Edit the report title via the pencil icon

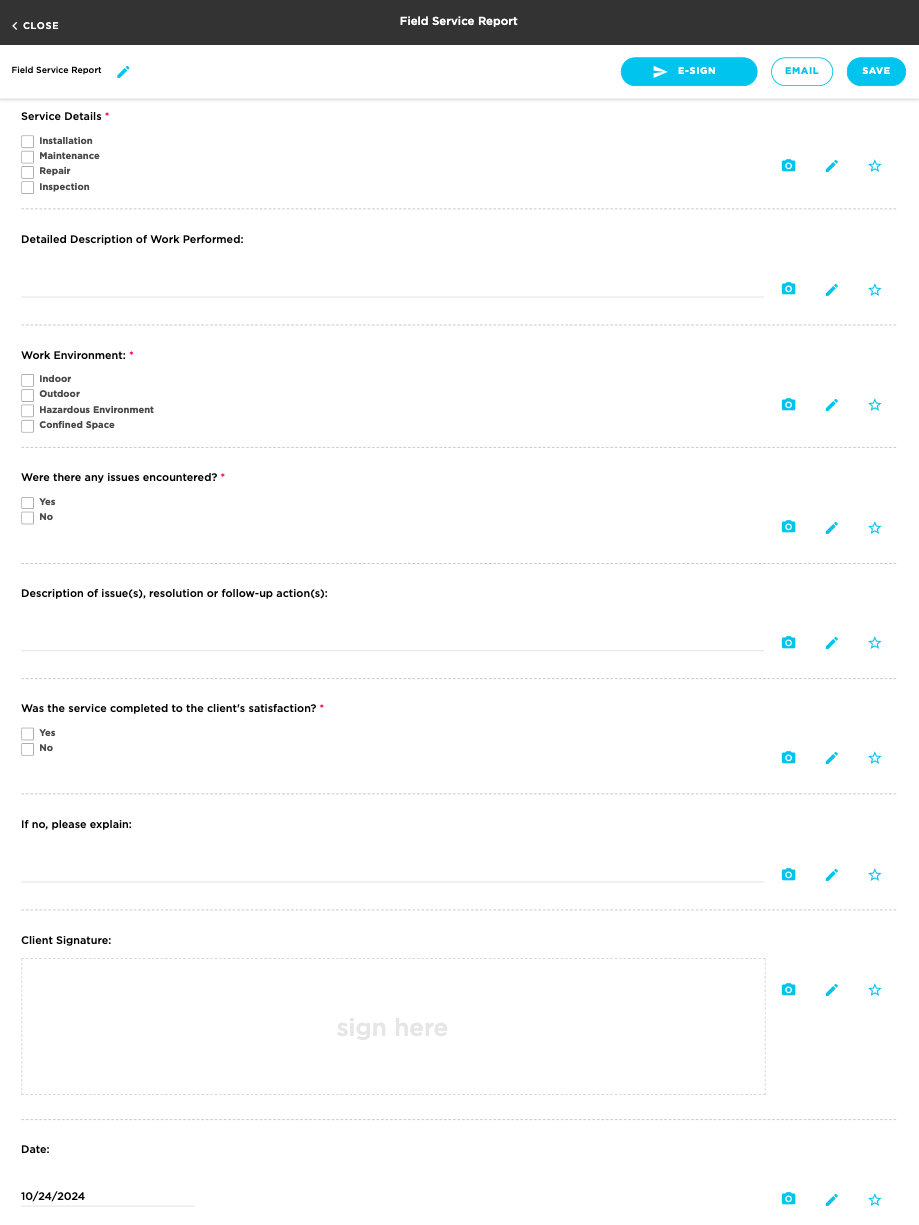(123, 71)
